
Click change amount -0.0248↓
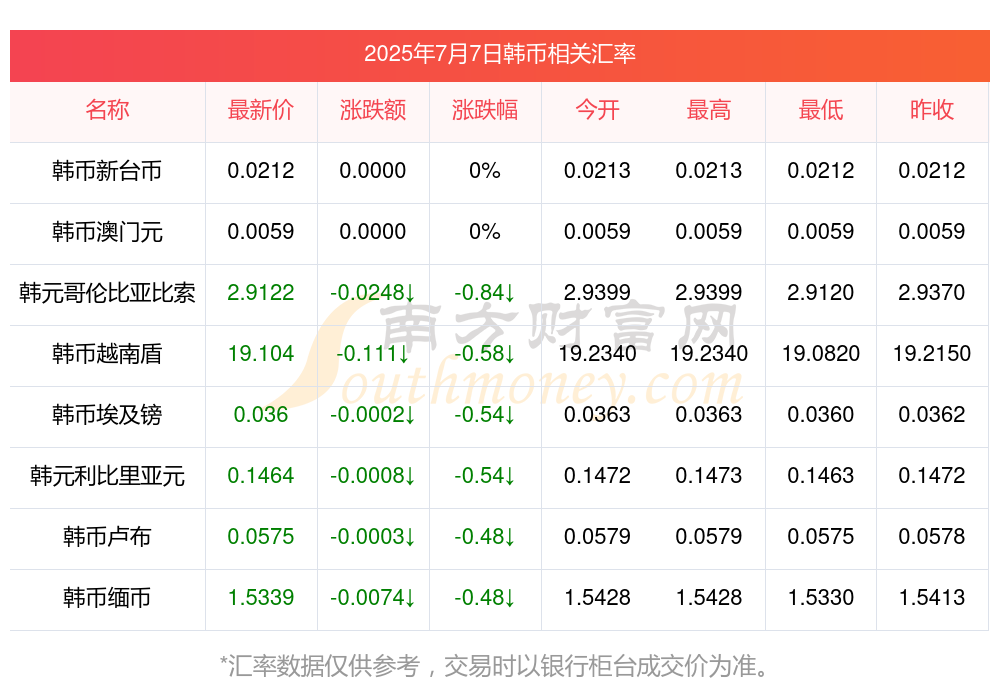point(373,293)
